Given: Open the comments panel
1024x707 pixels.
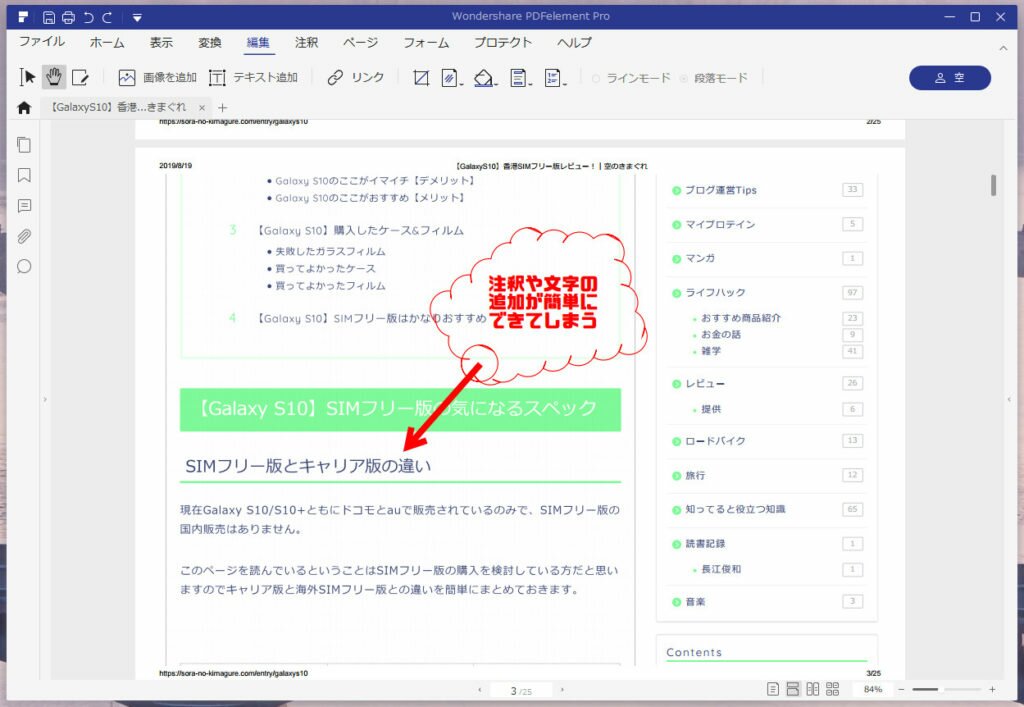Looking at the screenshot, I should [x=24, y=206].
